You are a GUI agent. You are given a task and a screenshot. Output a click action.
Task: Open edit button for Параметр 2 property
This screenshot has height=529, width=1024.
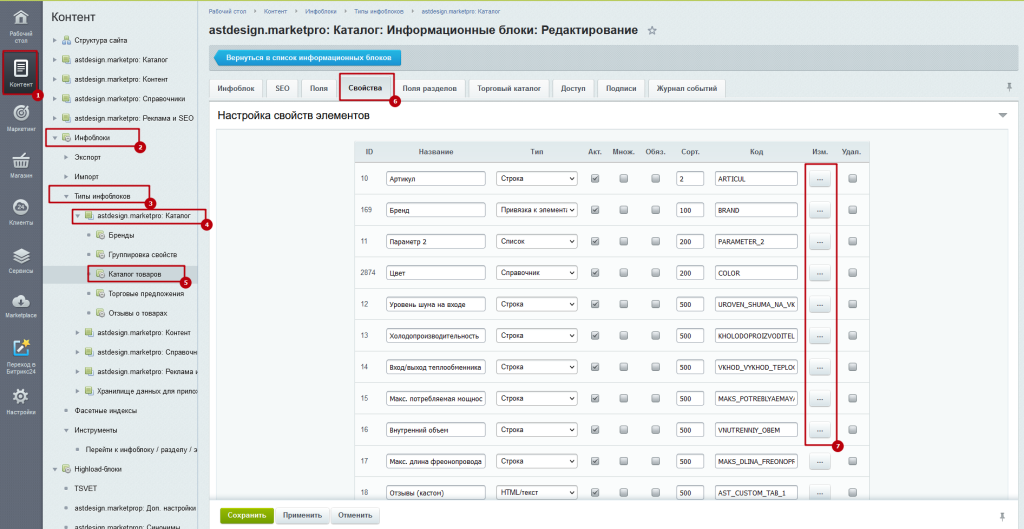tap(820, 241)
